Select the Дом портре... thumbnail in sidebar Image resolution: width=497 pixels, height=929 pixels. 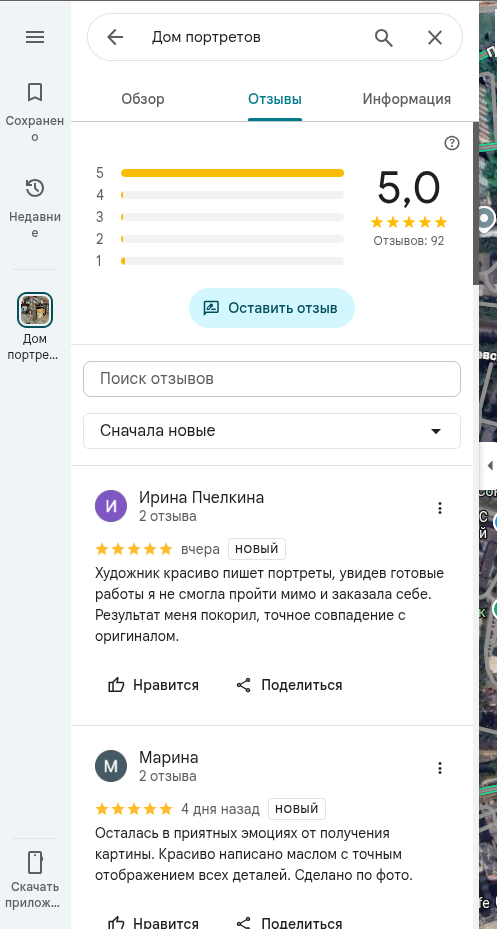(x=35, y=310)
